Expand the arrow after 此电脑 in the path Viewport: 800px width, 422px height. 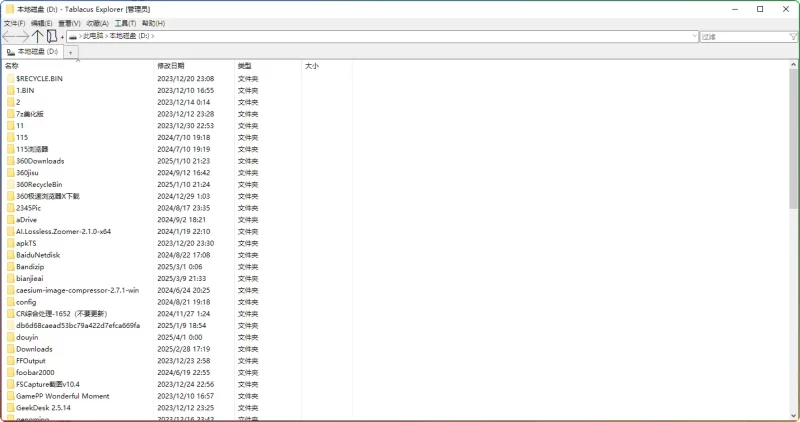pyautogui.click(x=106, y=36)
